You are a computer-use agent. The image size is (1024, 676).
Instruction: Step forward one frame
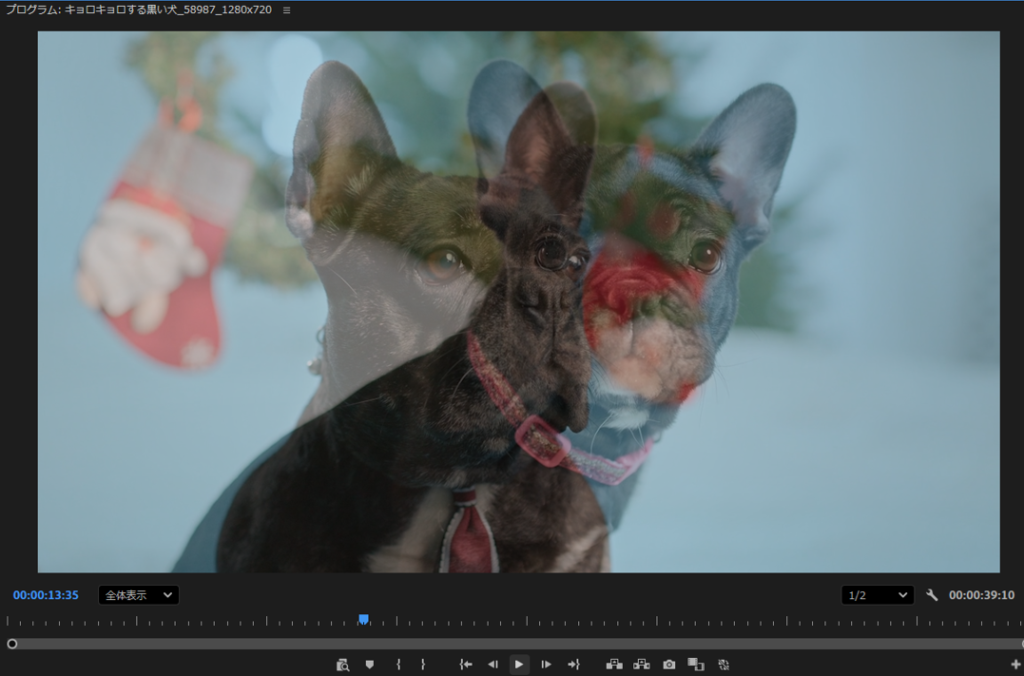[546, 664]
